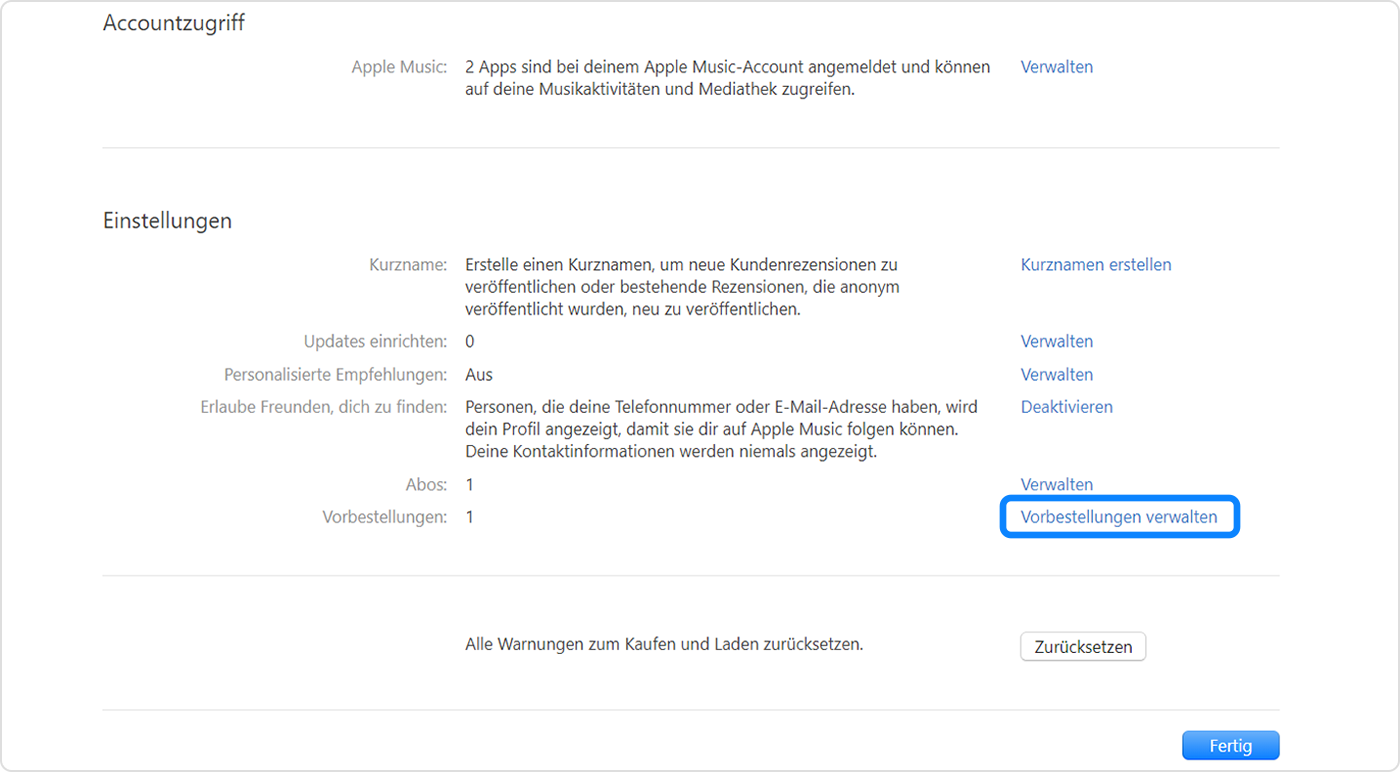
Task: Open "Verwalten" next to Abos
Action: 1056,484
